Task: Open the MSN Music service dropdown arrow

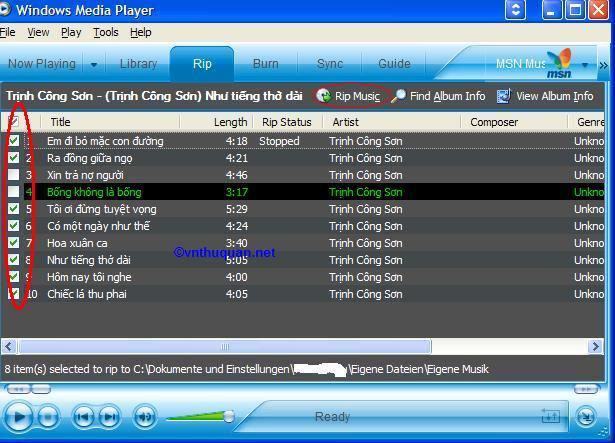Action: tap(585, 64)
